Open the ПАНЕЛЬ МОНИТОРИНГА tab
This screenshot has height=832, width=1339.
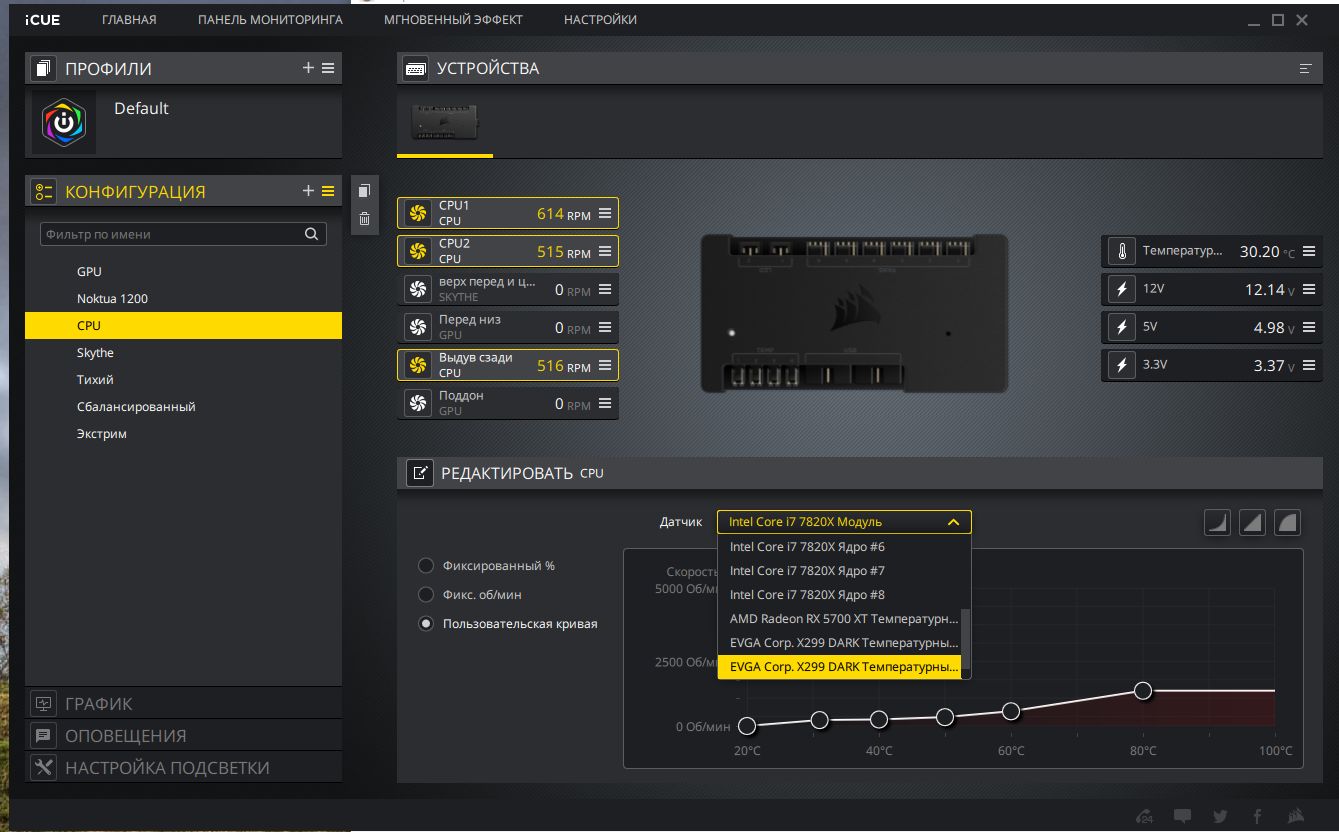point(270,20)
